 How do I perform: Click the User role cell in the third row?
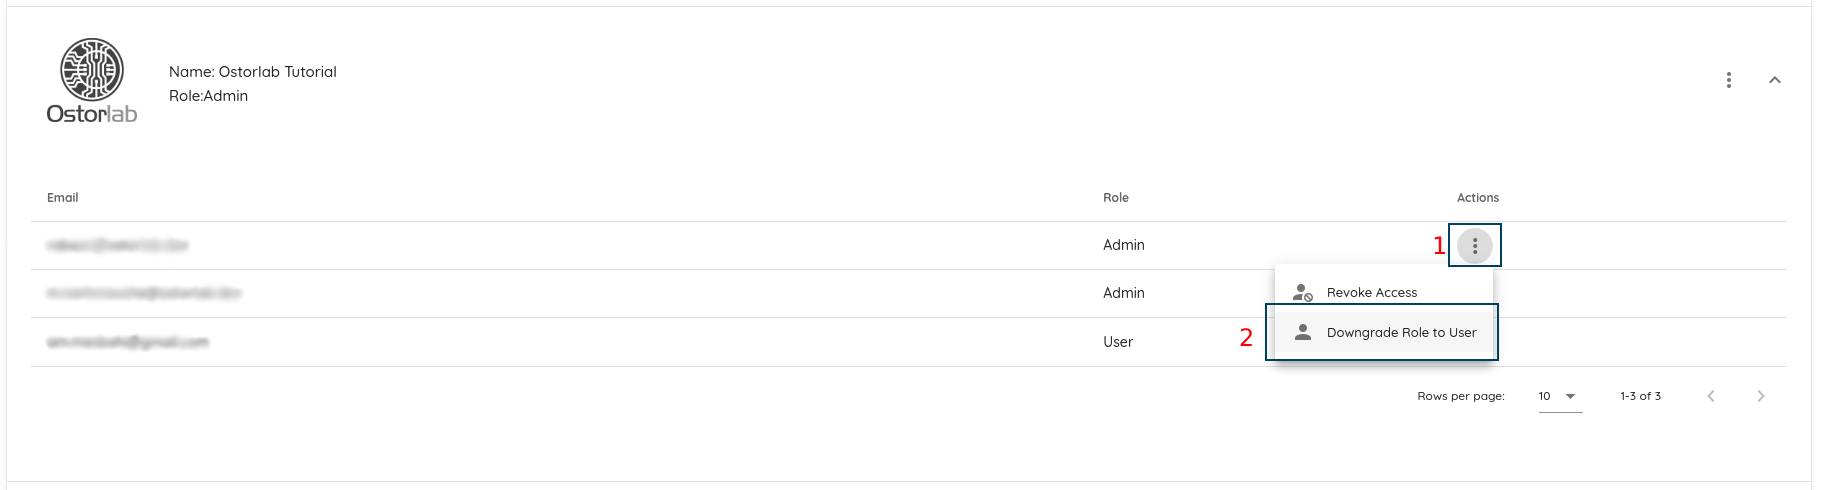click(1118, 342)
